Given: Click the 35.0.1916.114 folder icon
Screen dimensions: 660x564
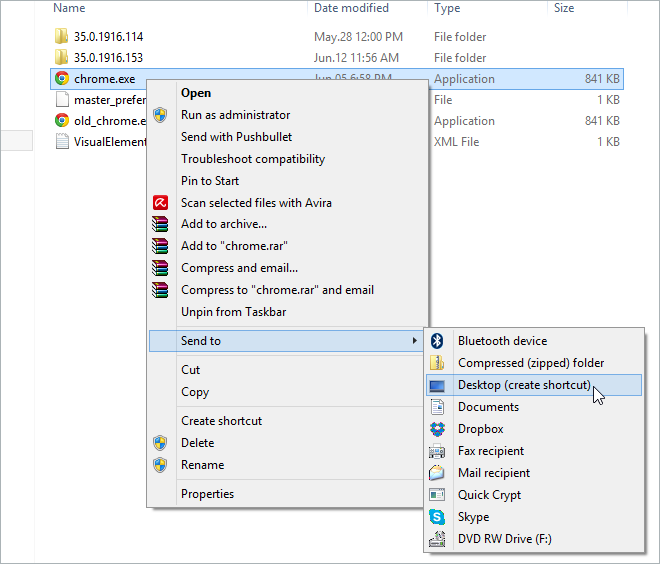Looking at the screenshot, I should point(61,36).
